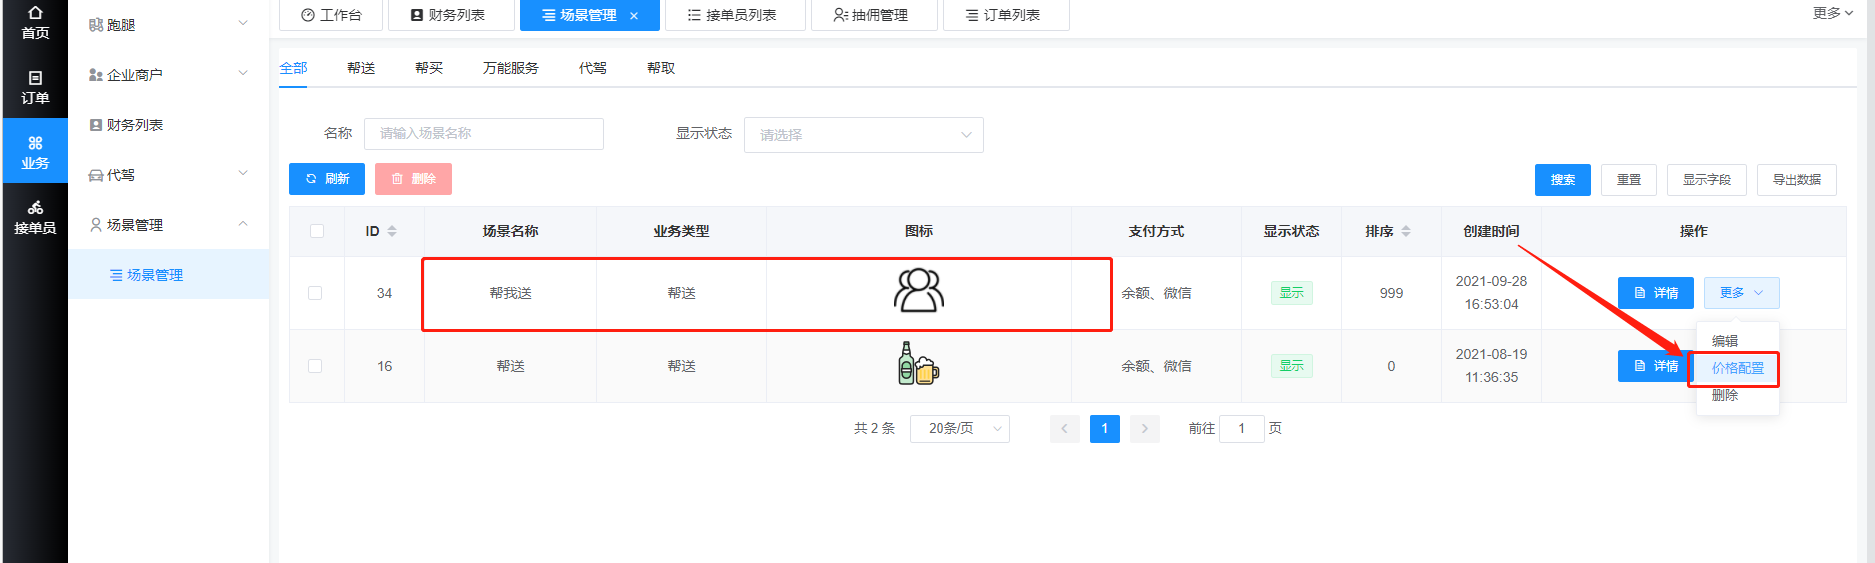The image size is (1875, 563).
Task: Check the checkbox for row ID 34
Action: coord(315,293)
